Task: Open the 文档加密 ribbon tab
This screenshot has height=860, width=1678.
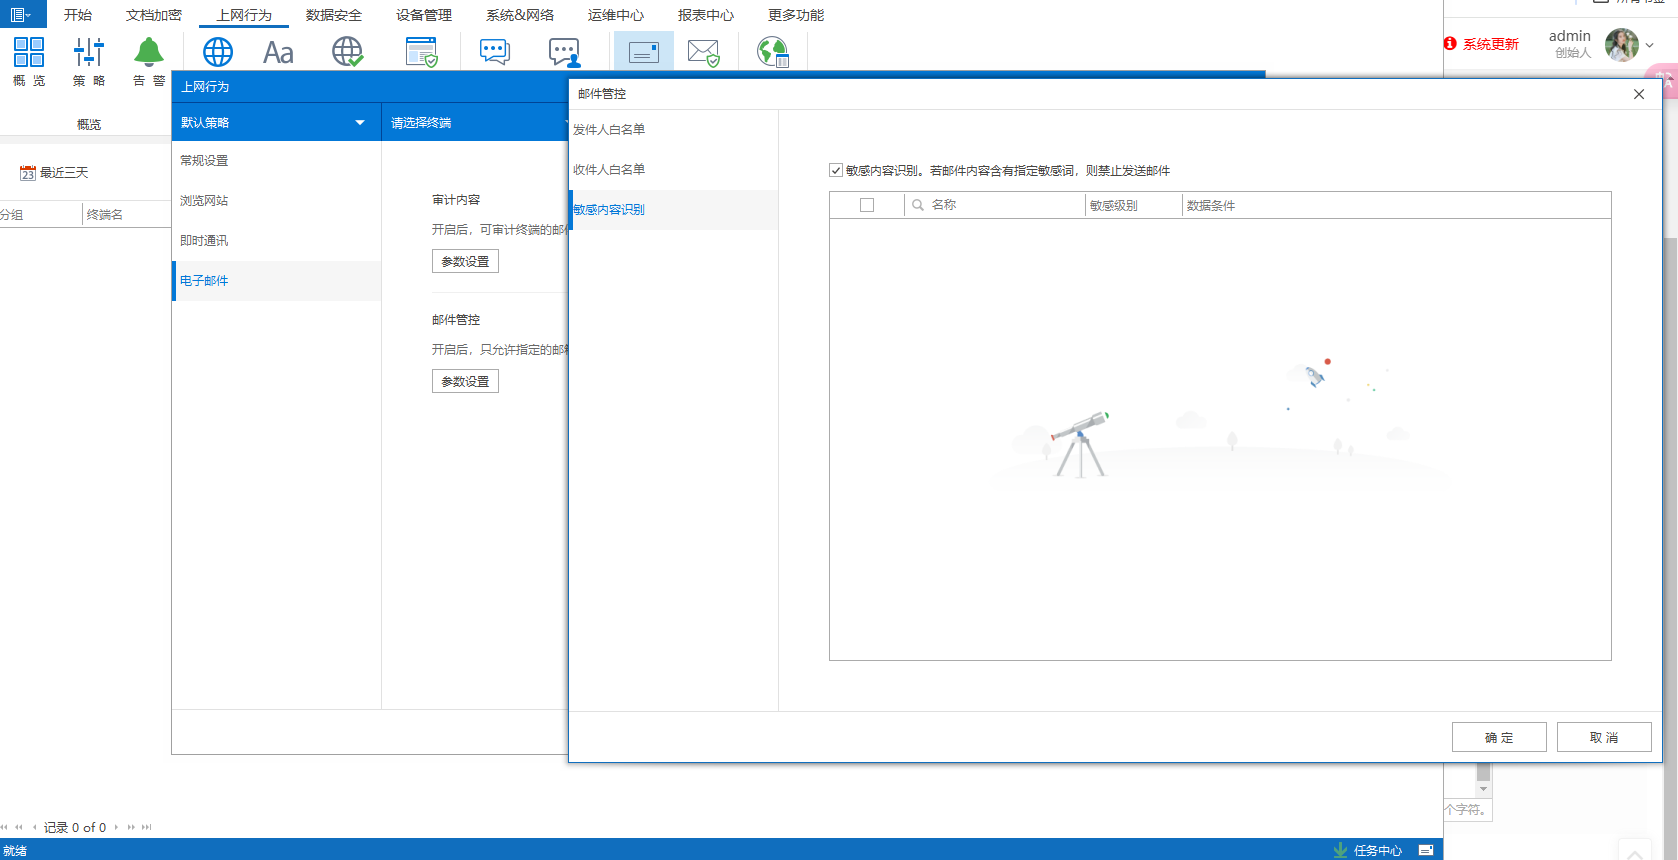Action: point(154,15)
